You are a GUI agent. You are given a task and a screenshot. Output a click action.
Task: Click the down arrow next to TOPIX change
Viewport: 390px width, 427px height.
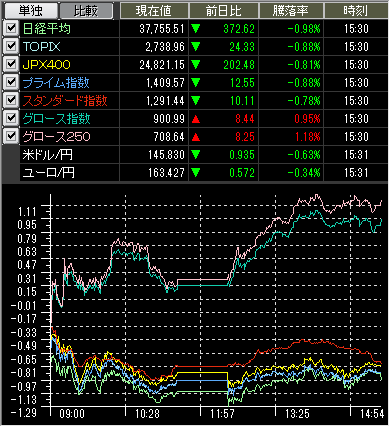pyautogui.click(x=196, y=47)
